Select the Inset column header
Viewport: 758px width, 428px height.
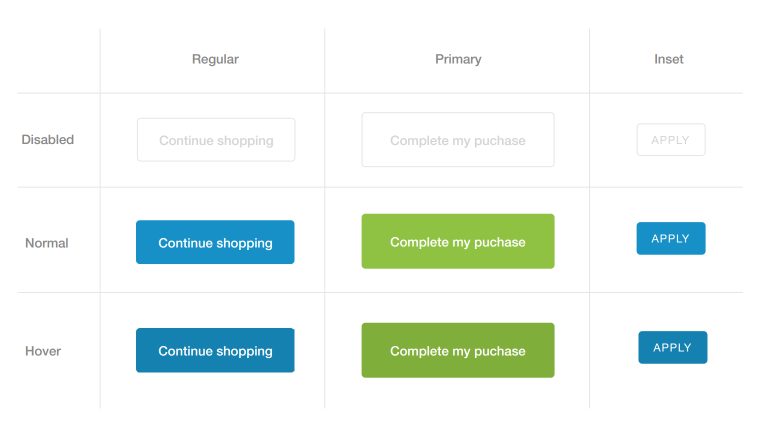pos(669,59)
